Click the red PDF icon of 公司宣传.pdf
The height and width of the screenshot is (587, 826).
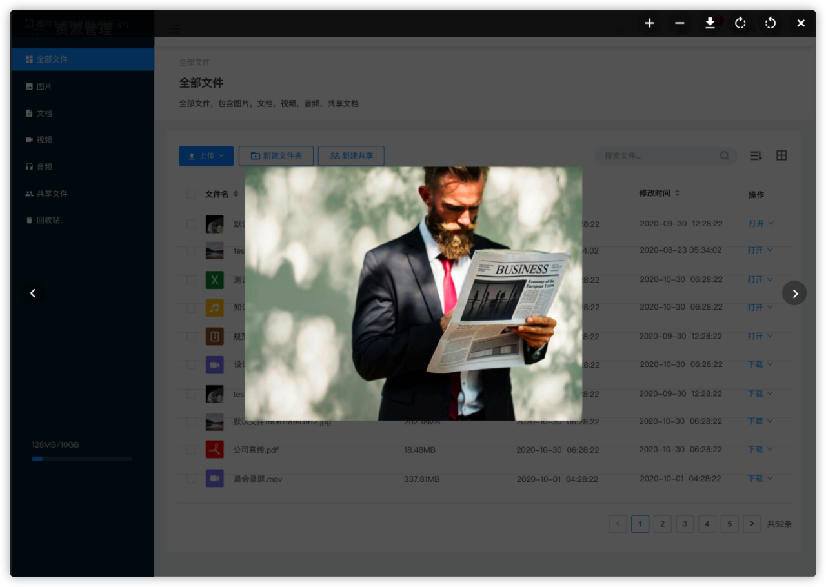tap(214, 449)
